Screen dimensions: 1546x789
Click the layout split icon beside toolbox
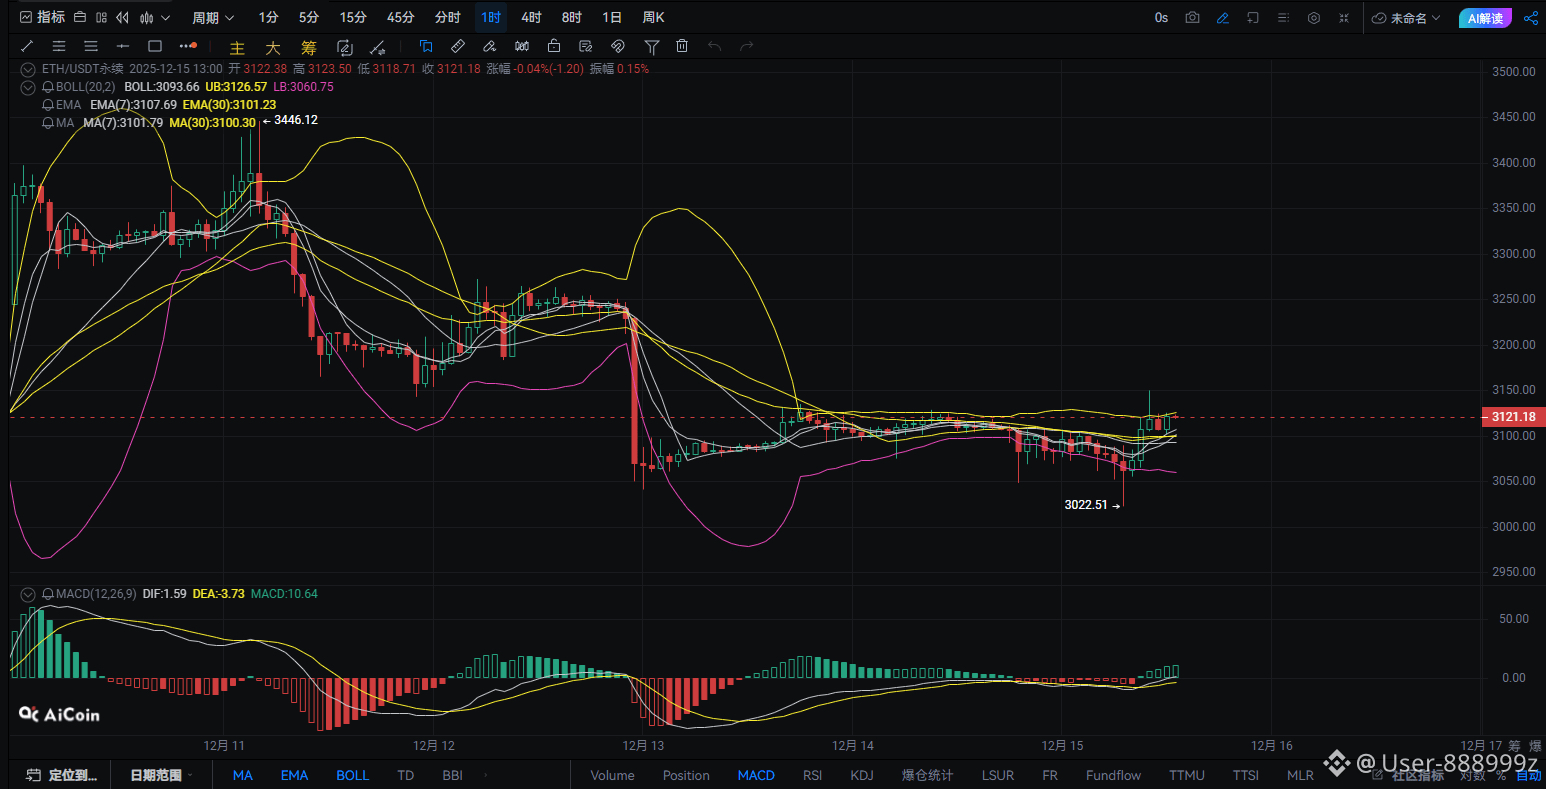[x=101, y=17]
